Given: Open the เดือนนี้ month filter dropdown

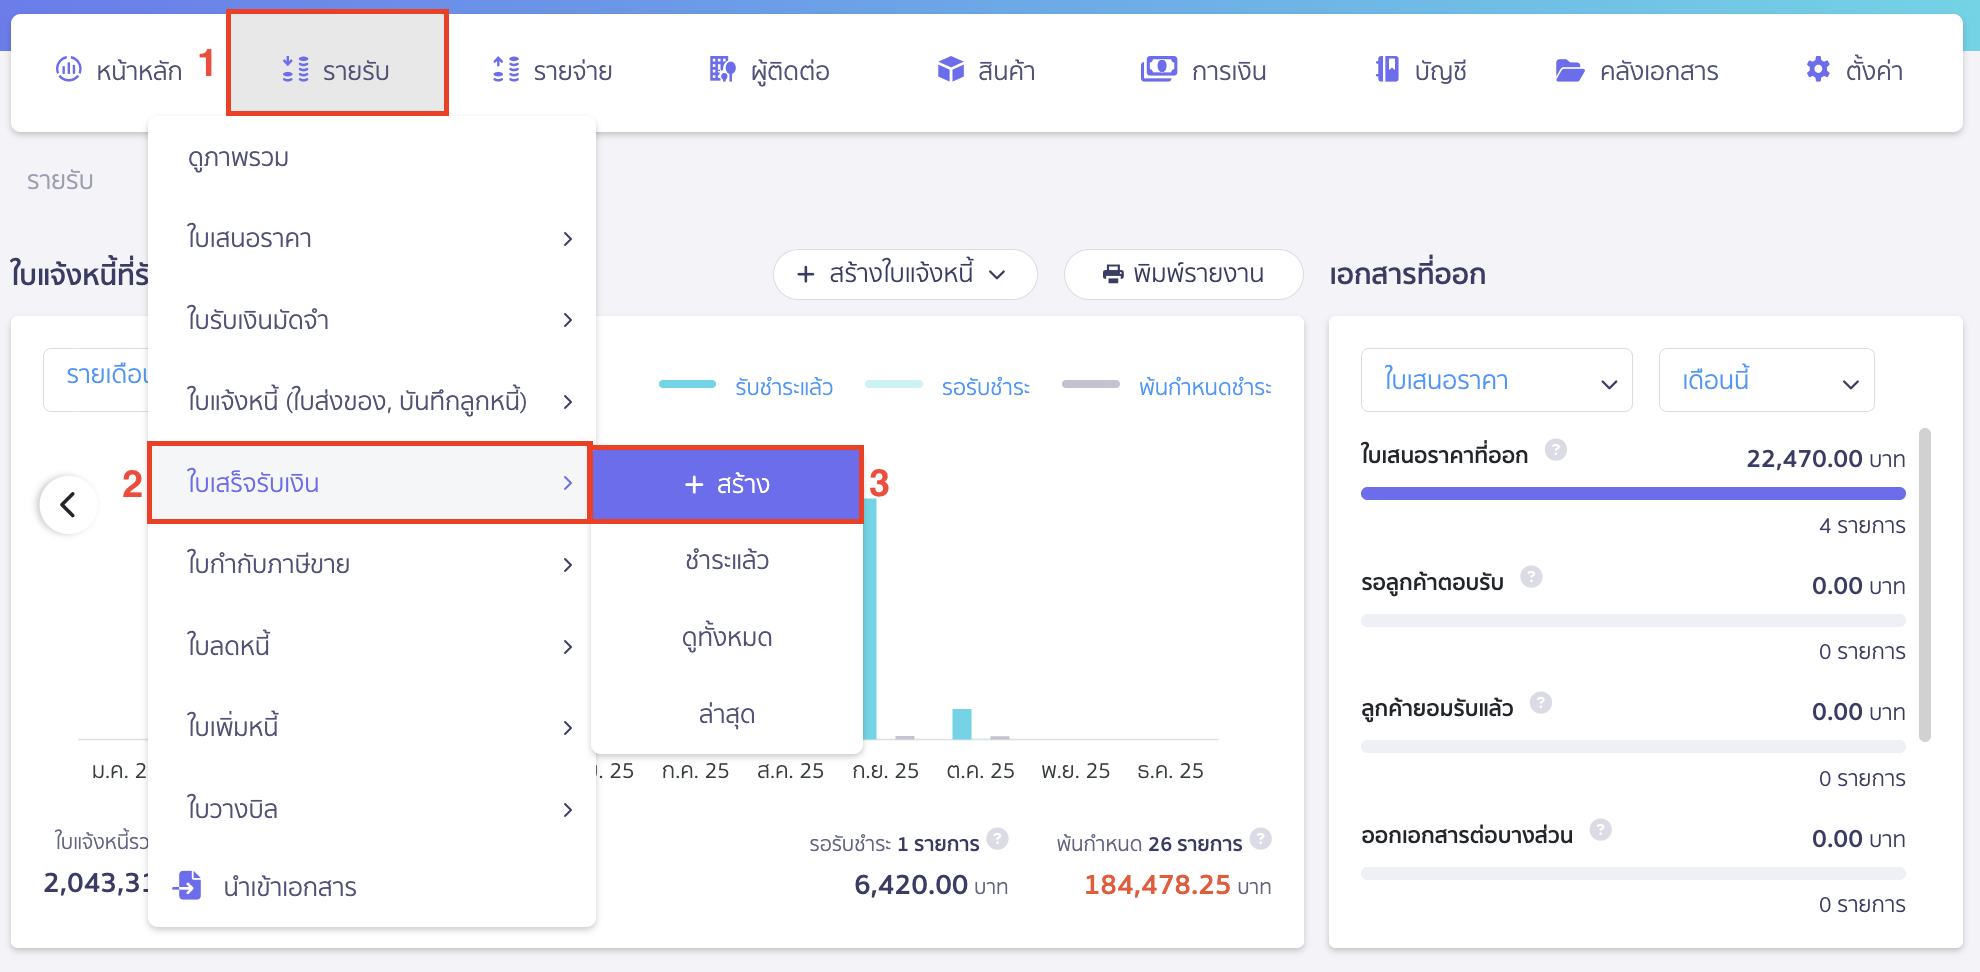Looking at the screenshot, I should (1766, 380).
